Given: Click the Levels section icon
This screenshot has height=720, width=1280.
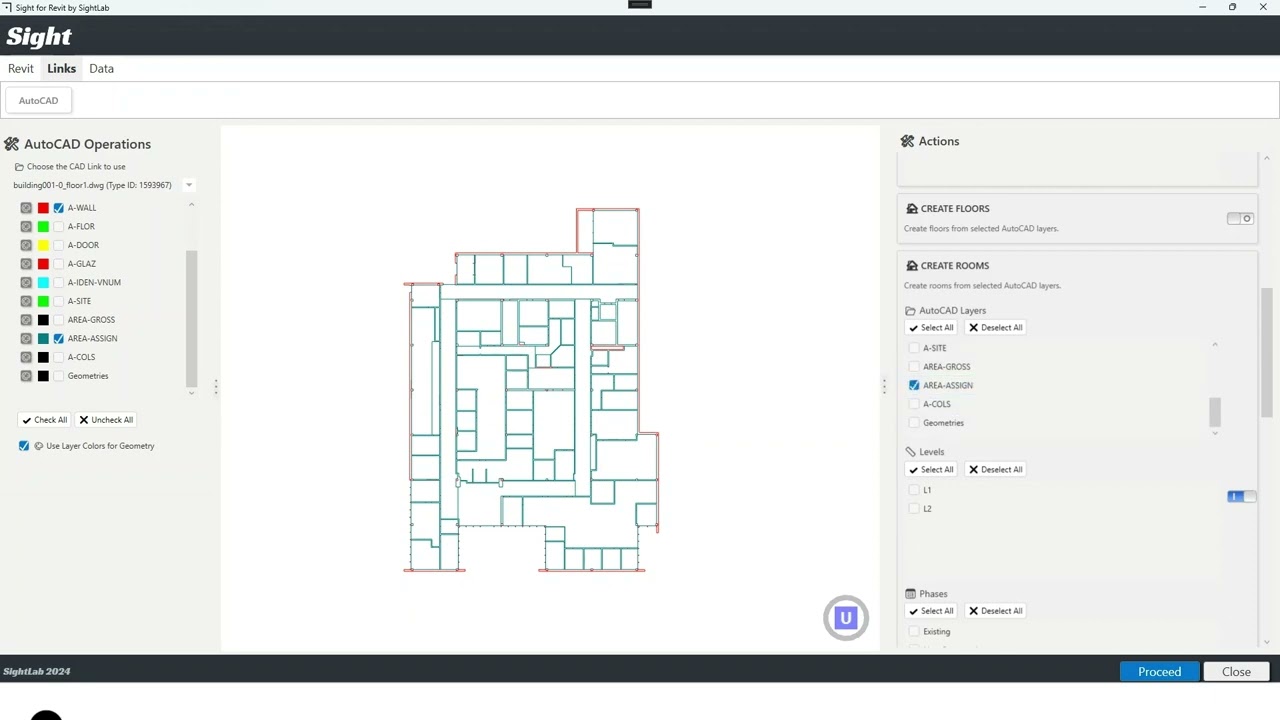Looking at the screenshot, I should (910, 452).
